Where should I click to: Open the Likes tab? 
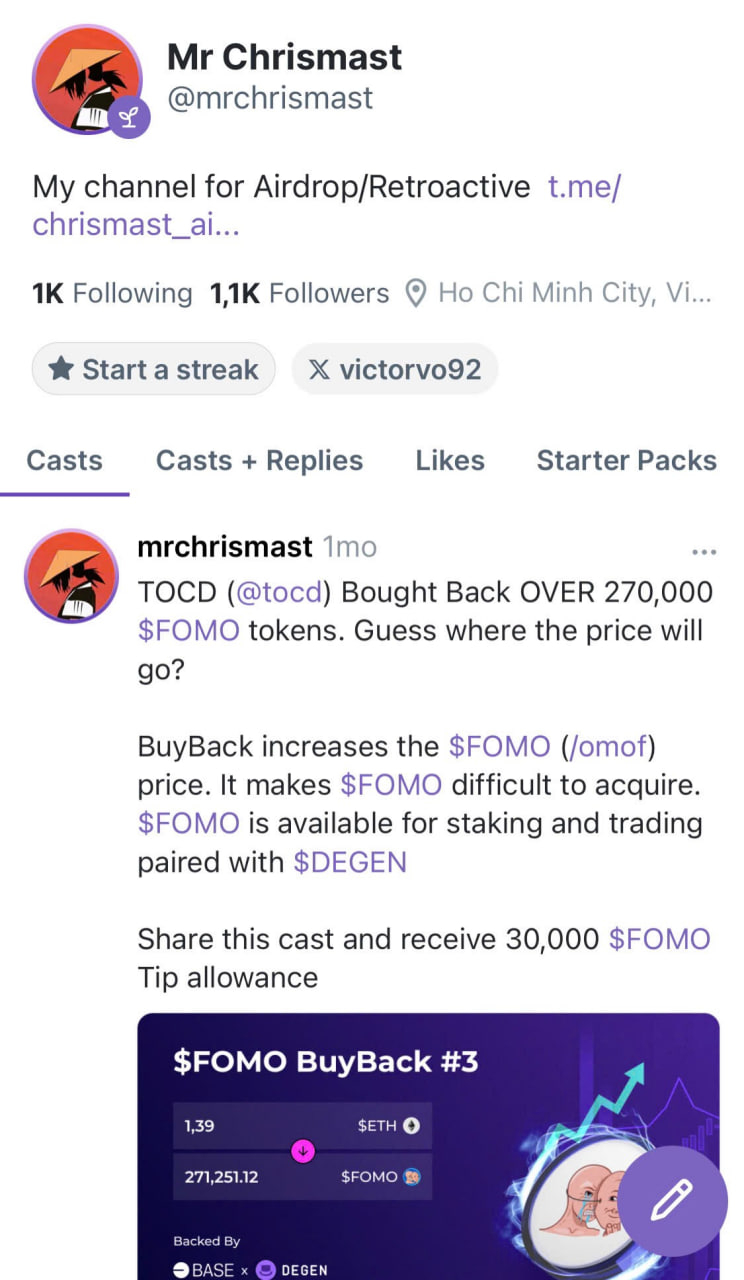[450, 460]
